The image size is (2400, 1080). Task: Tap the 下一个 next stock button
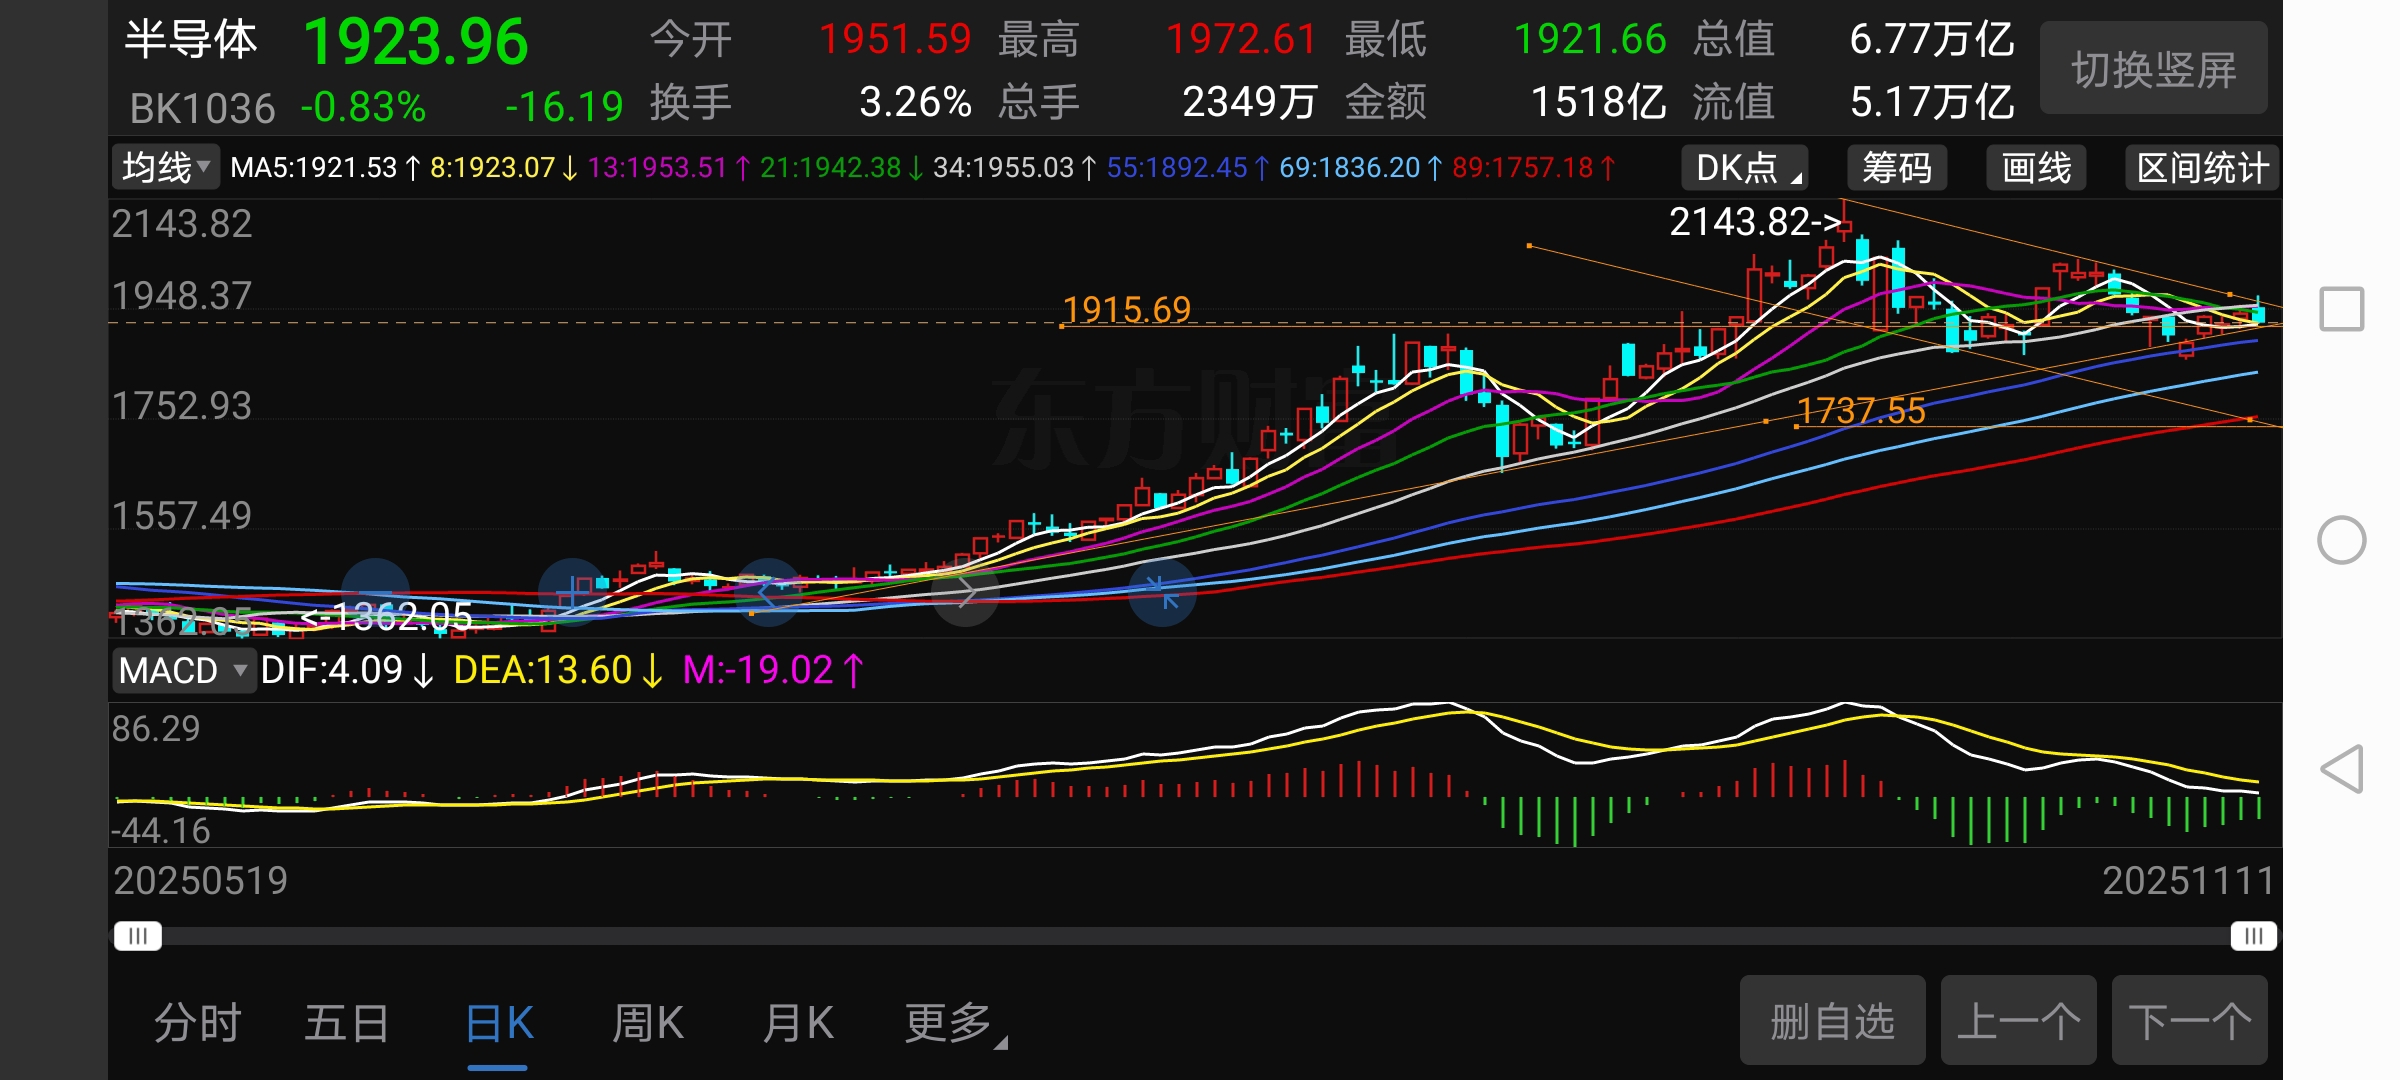pyautogui.click(x=2189, y=1021)
